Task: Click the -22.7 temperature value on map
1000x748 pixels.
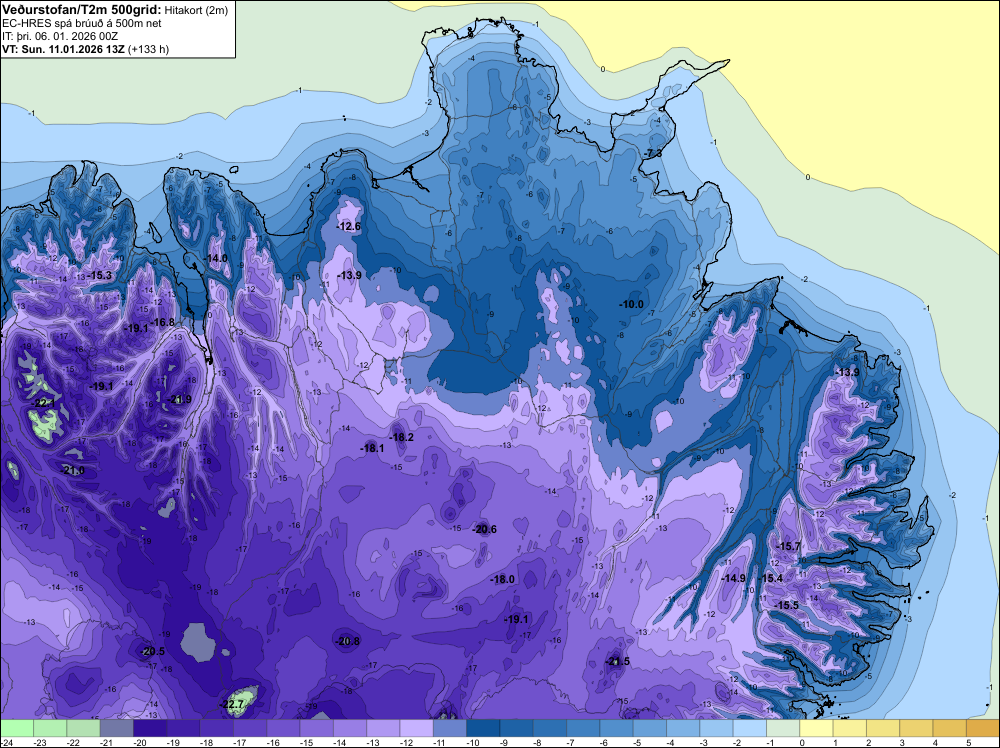Action: [232, 704]
